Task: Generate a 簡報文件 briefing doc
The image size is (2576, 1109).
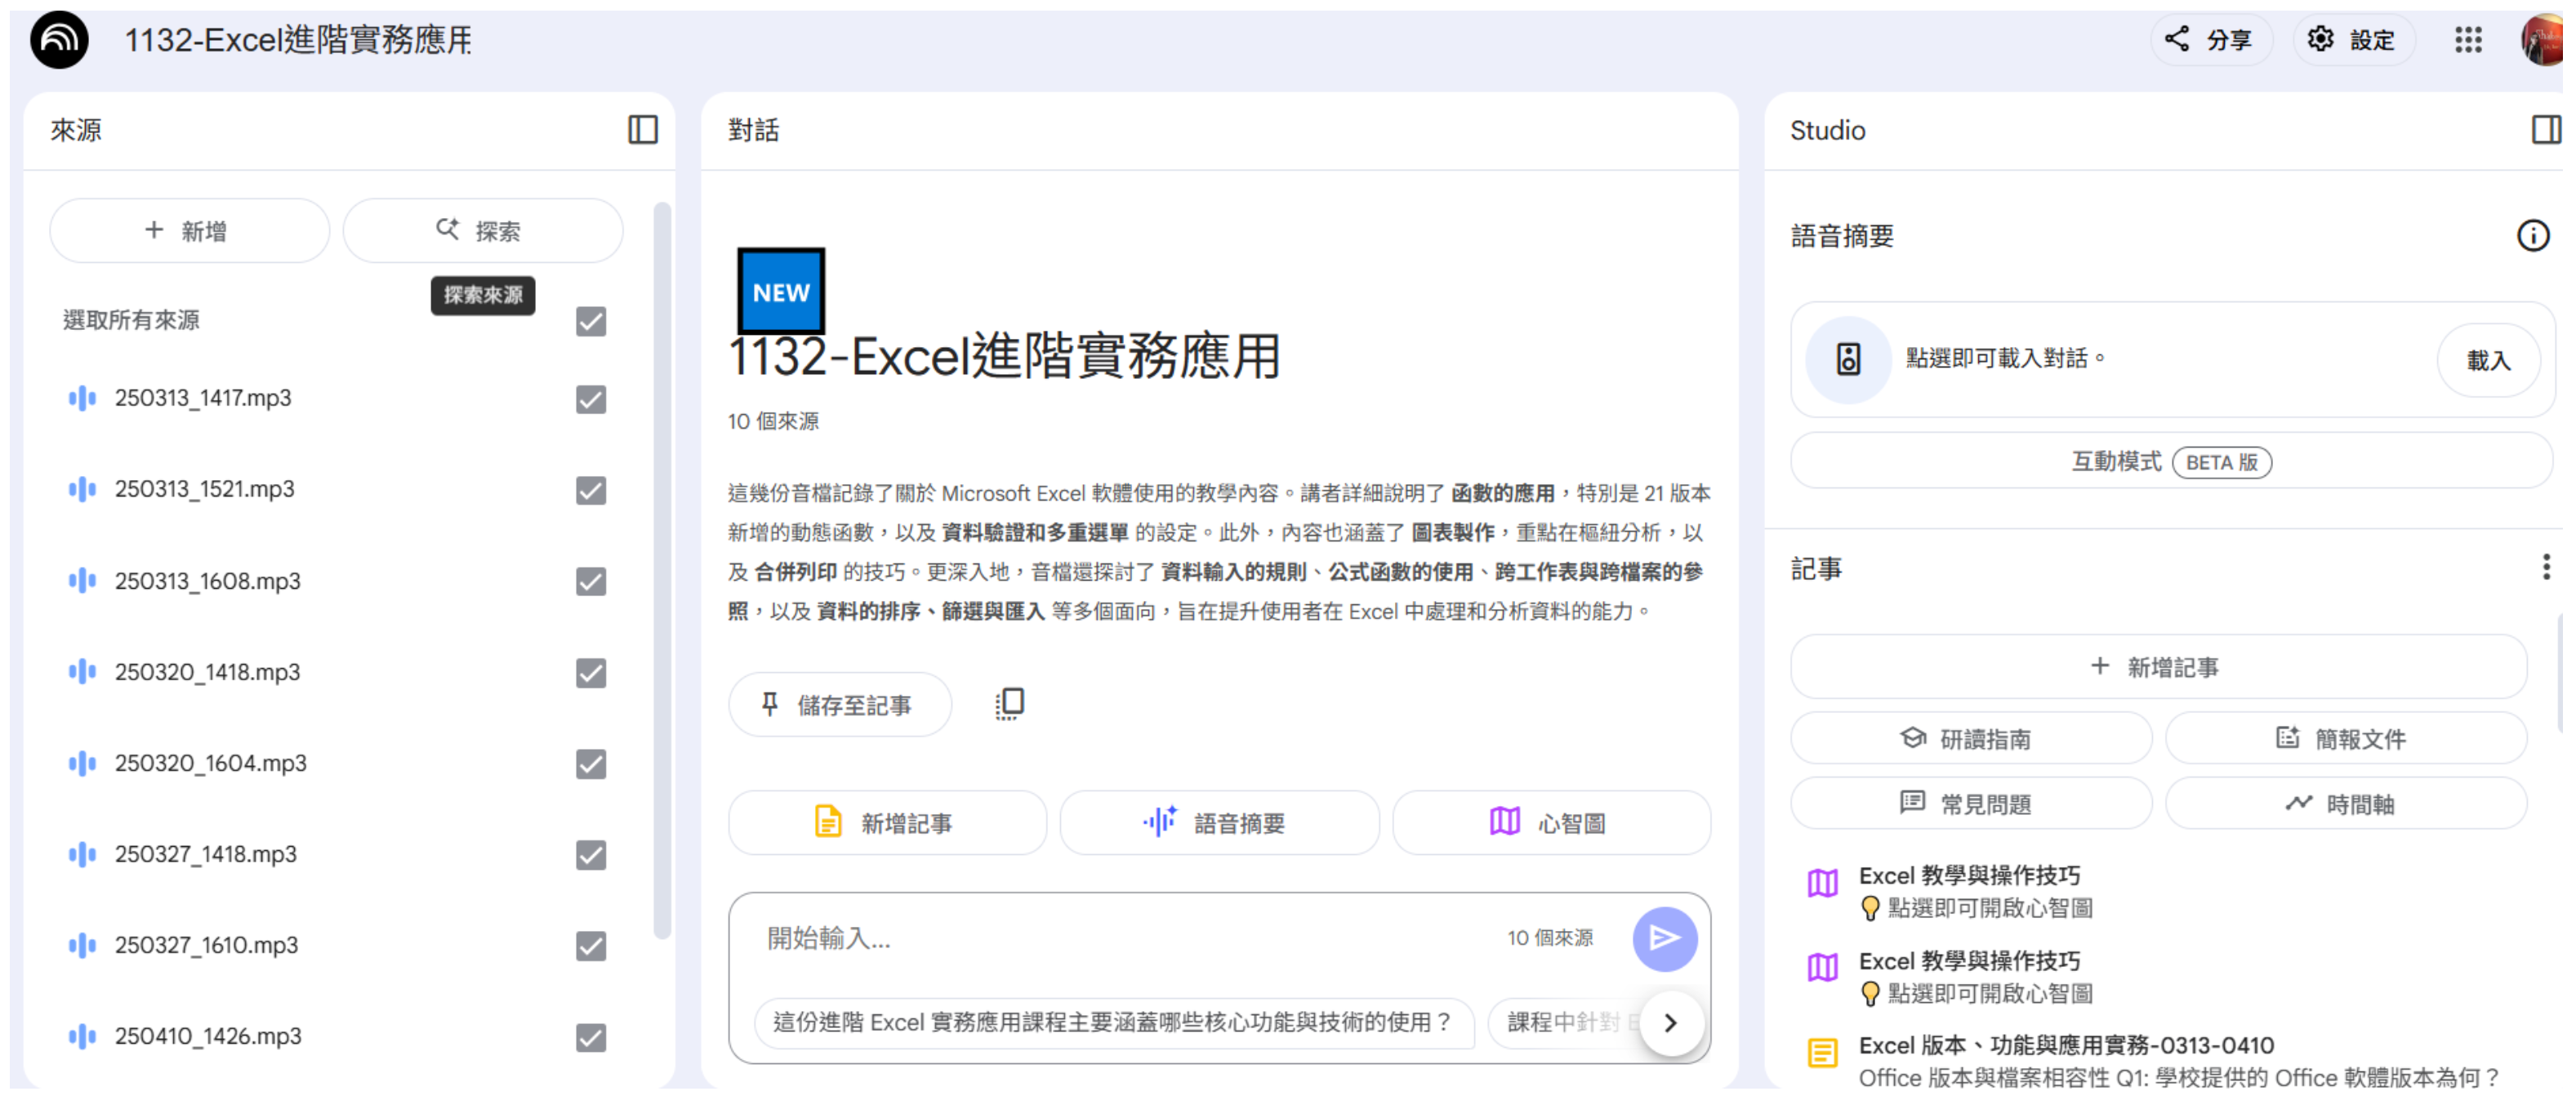Action: (x=2344, y=739)
